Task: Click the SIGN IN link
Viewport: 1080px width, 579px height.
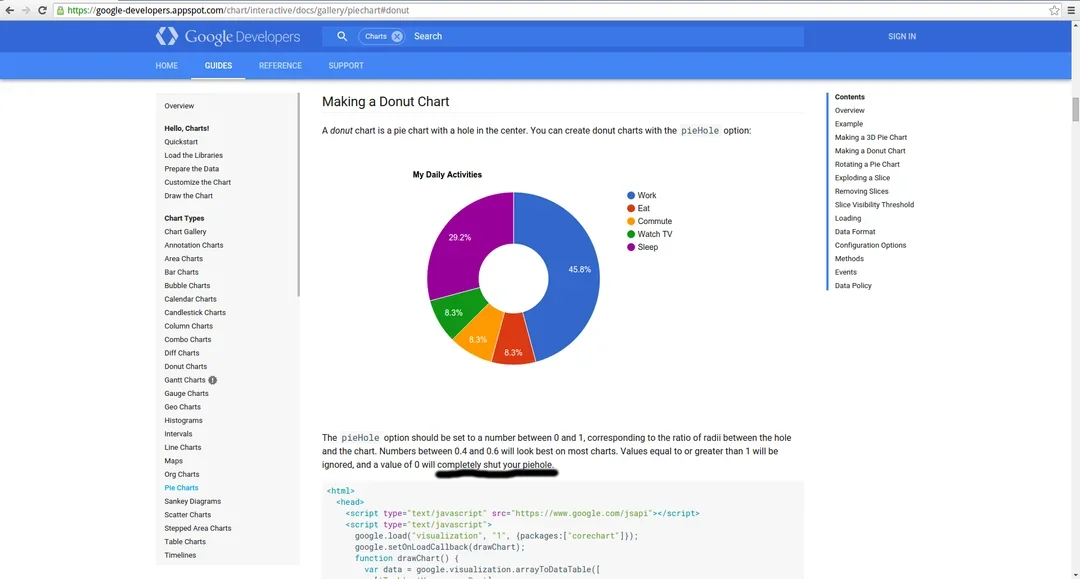Action: click(x=902, y=36)
